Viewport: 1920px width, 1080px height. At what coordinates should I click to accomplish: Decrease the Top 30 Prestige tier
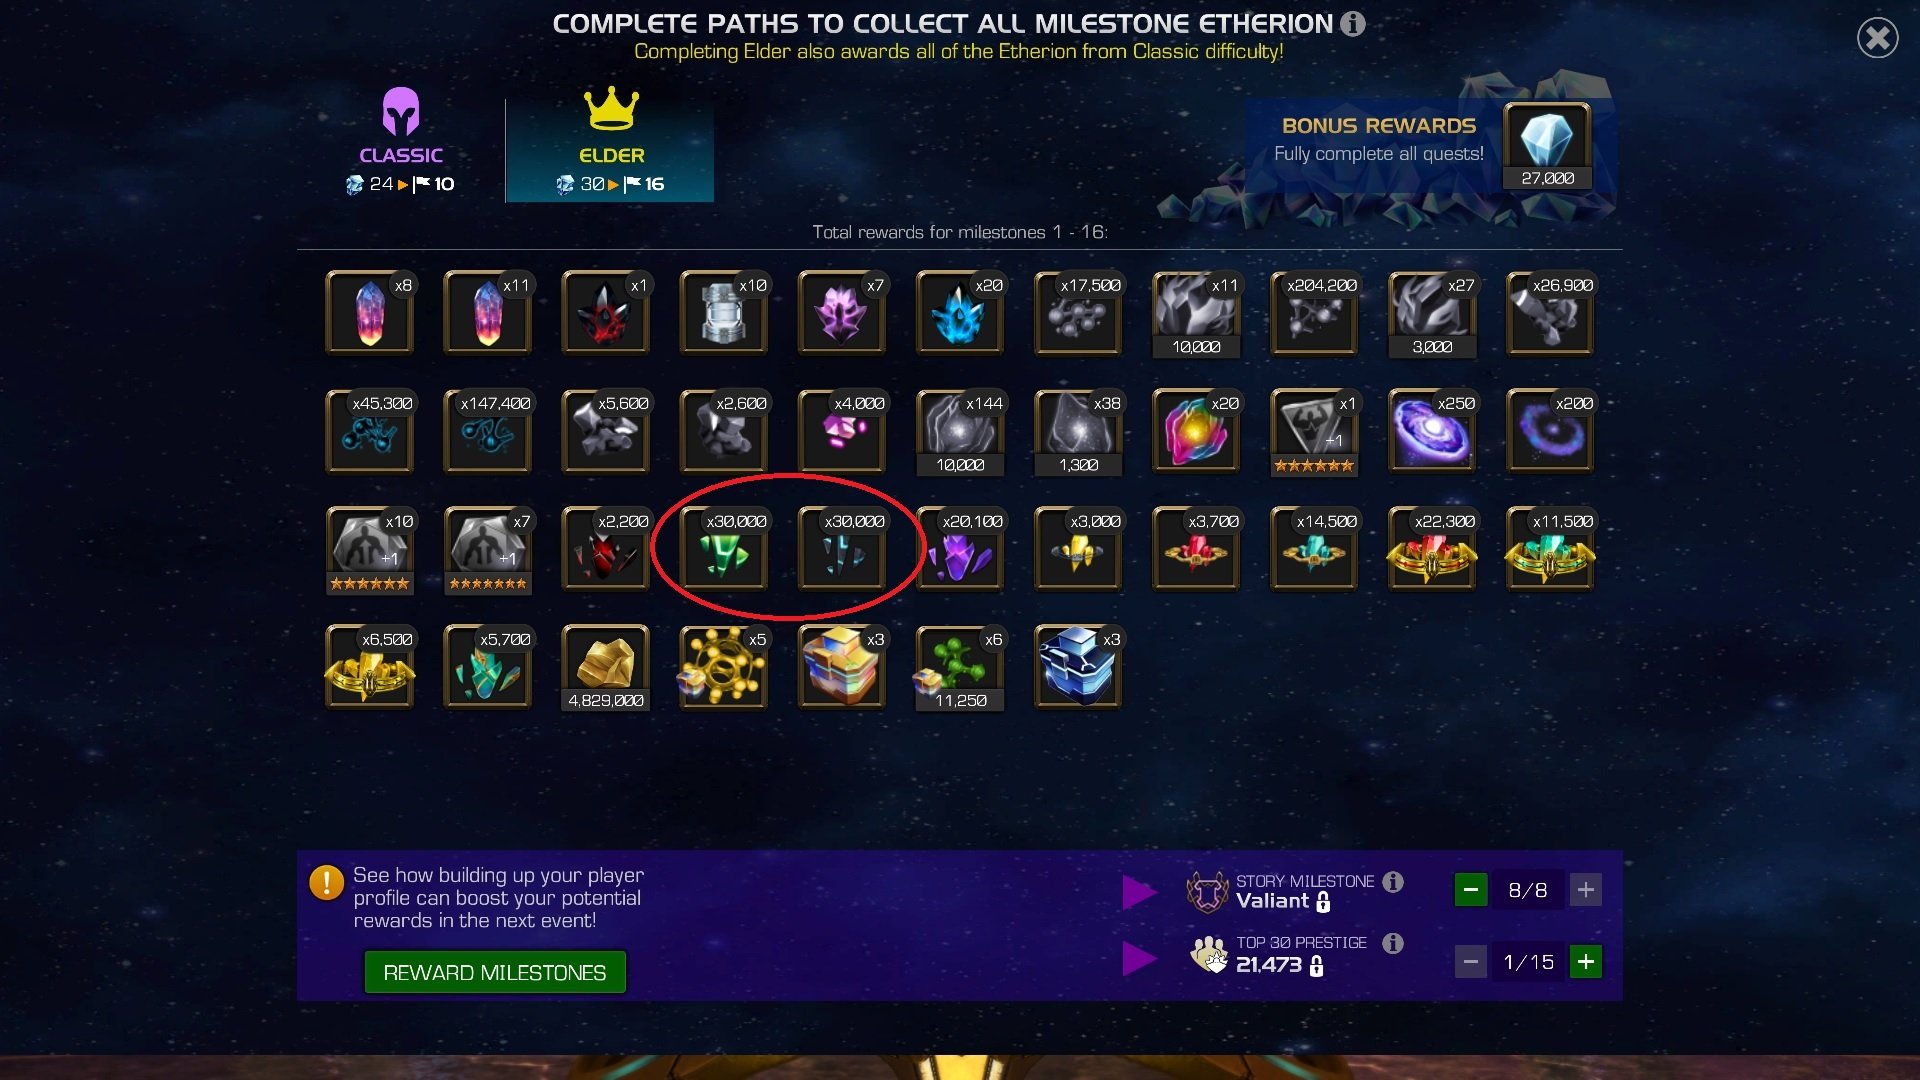click(x=1470, y=962)
